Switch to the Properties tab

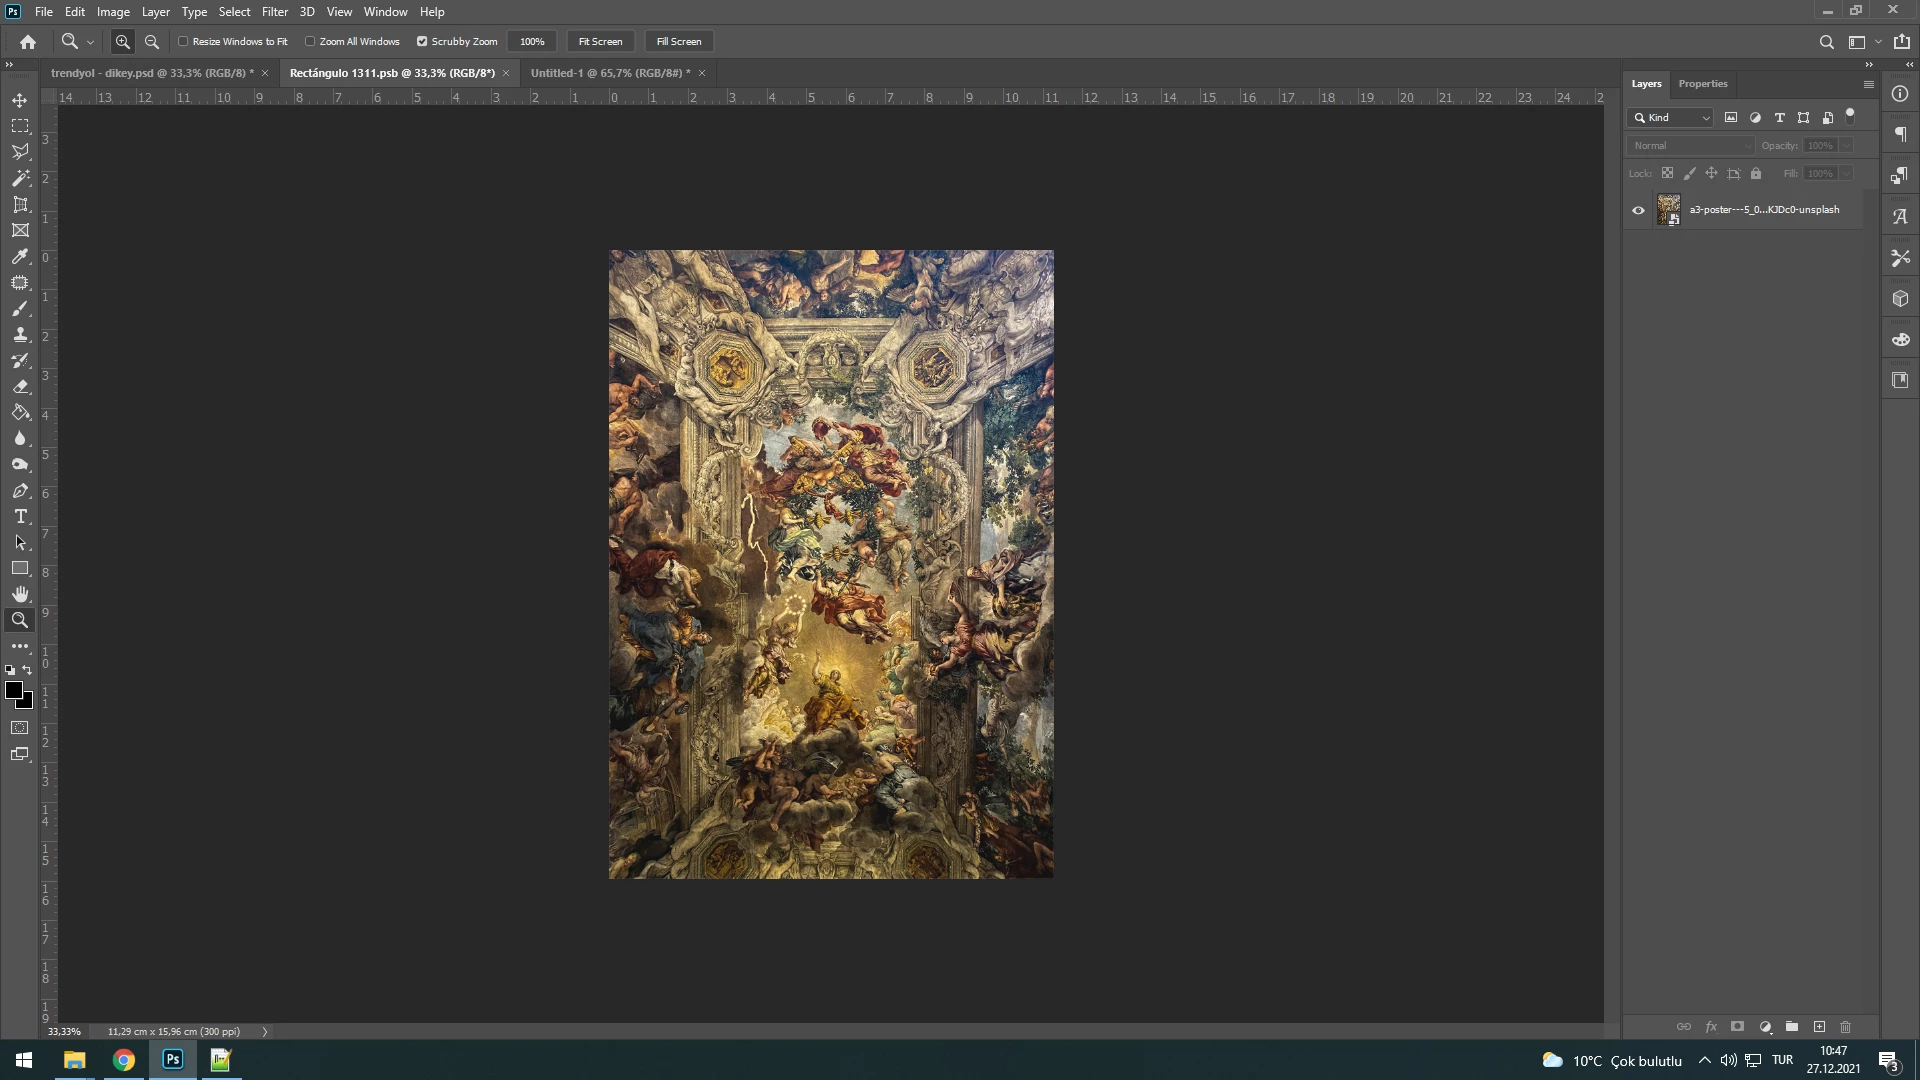[x=1702, y=84]
